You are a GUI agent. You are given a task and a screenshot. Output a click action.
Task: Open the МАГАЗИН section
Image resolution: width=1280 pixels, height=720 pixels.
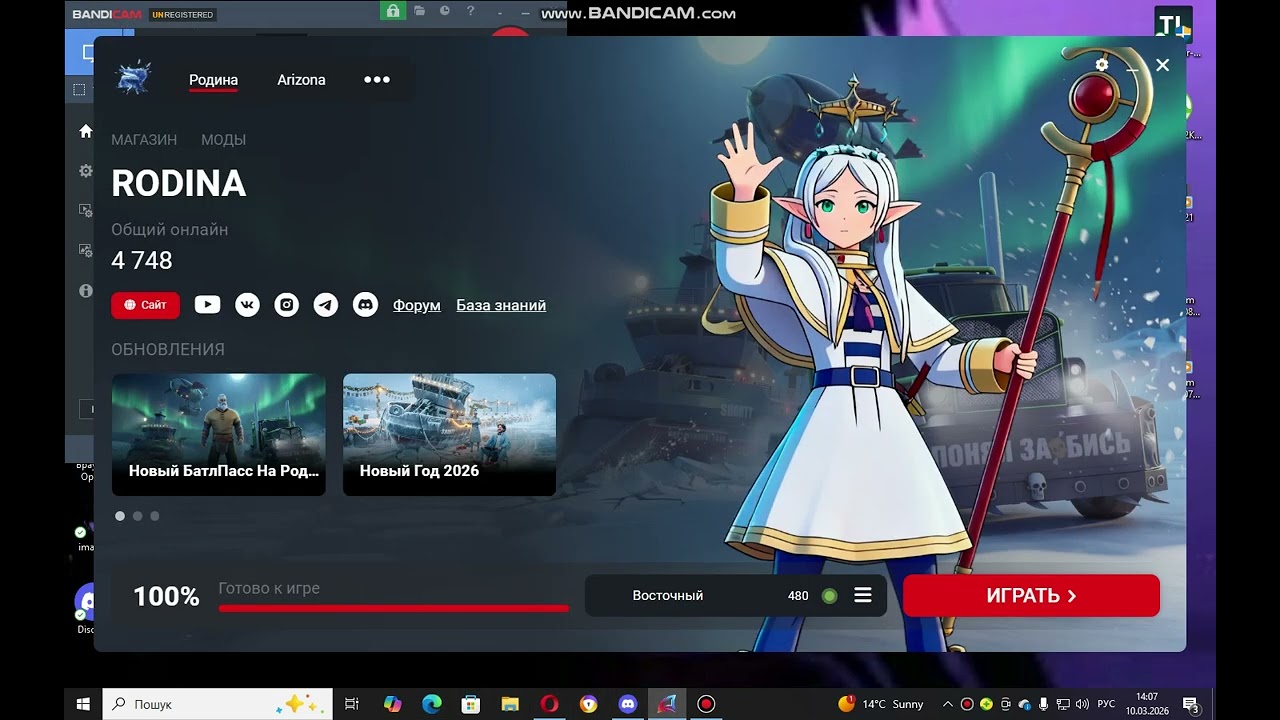[144, 140]
